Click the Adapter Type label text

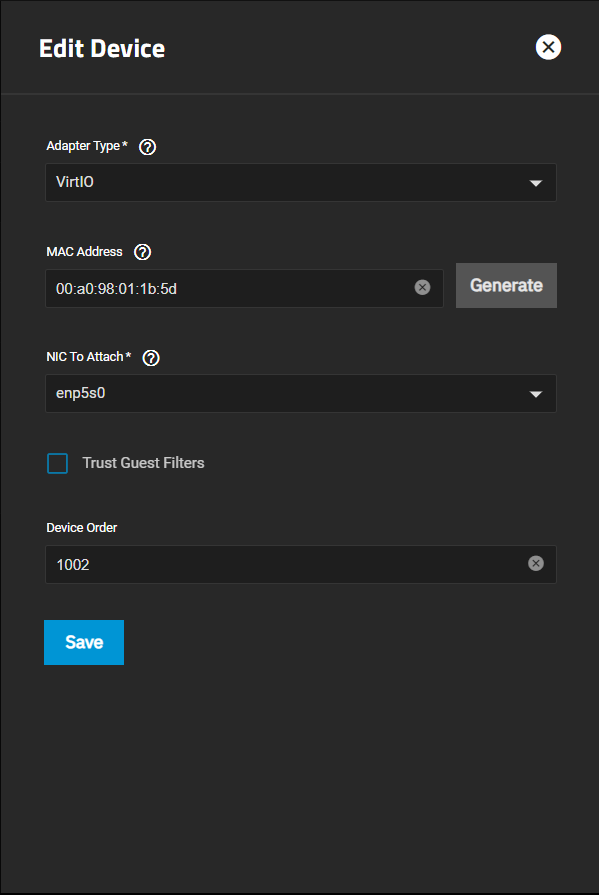tap(83, 146)
